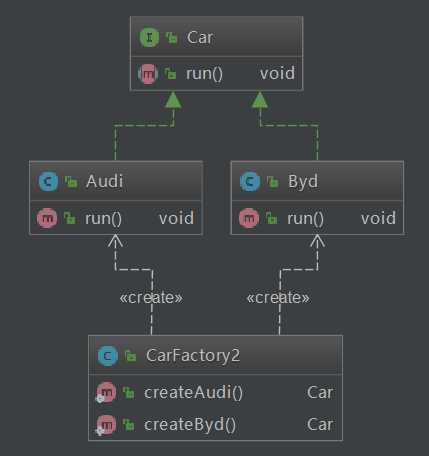Click the static method icon of createByd()

click(106, 425)
